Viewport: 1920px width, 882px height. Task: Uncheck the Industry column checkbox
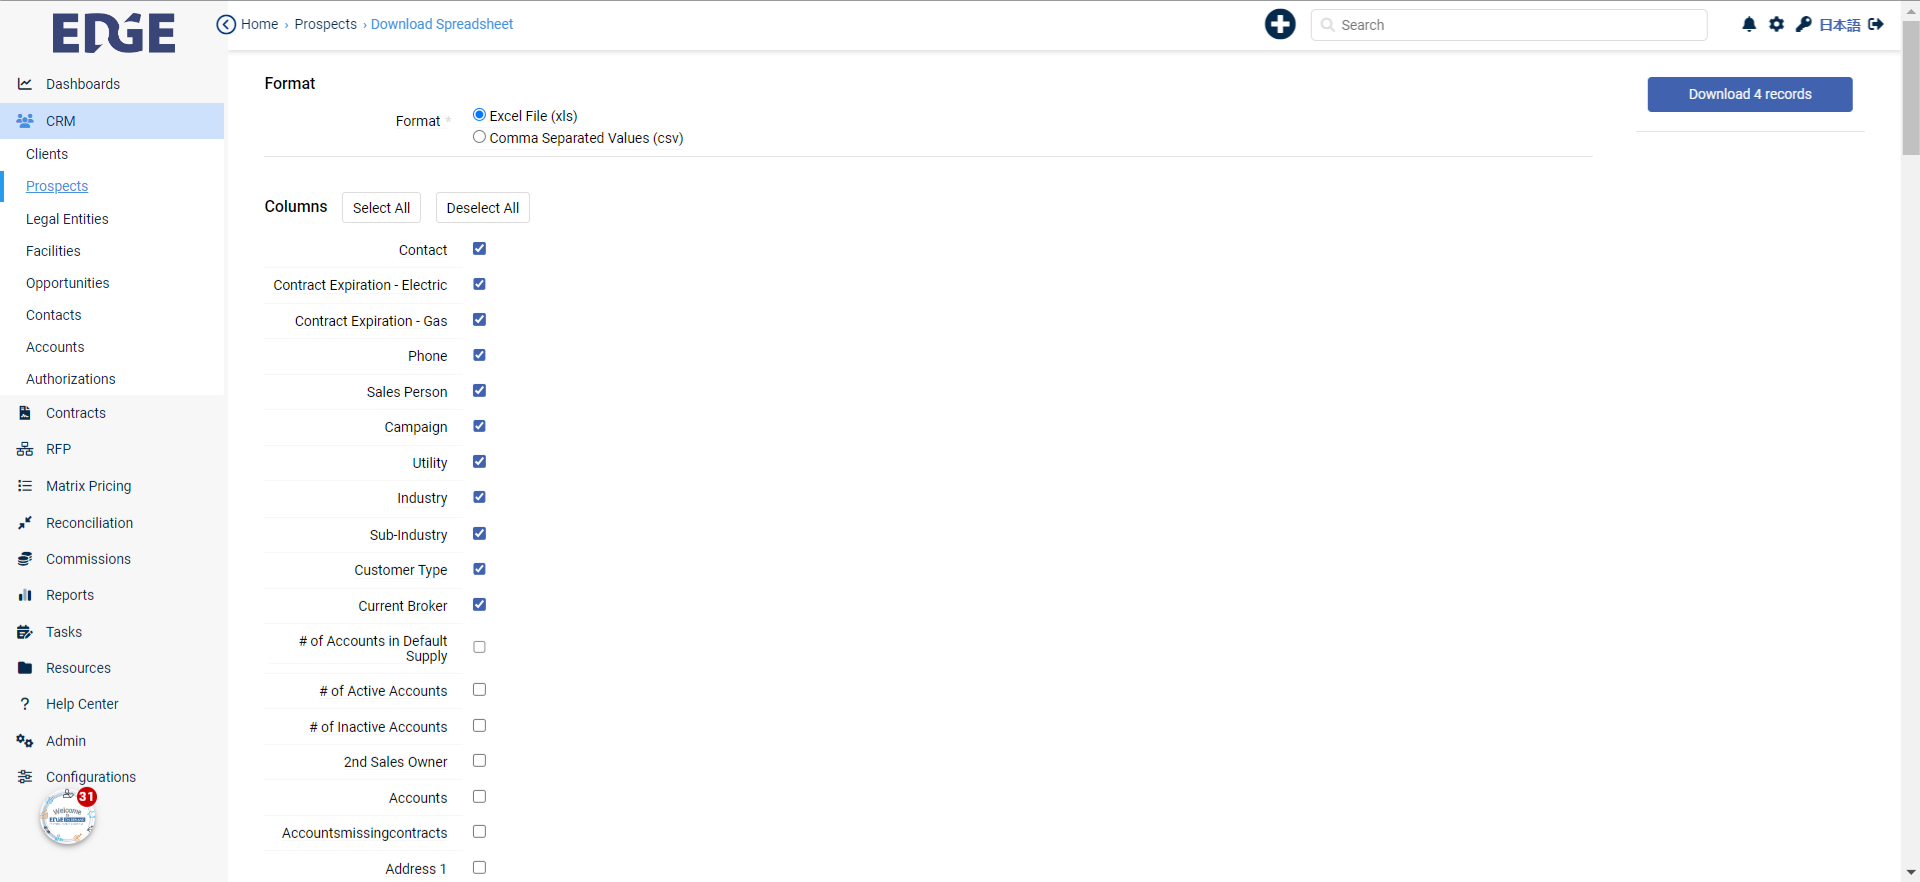pos(479,497)
